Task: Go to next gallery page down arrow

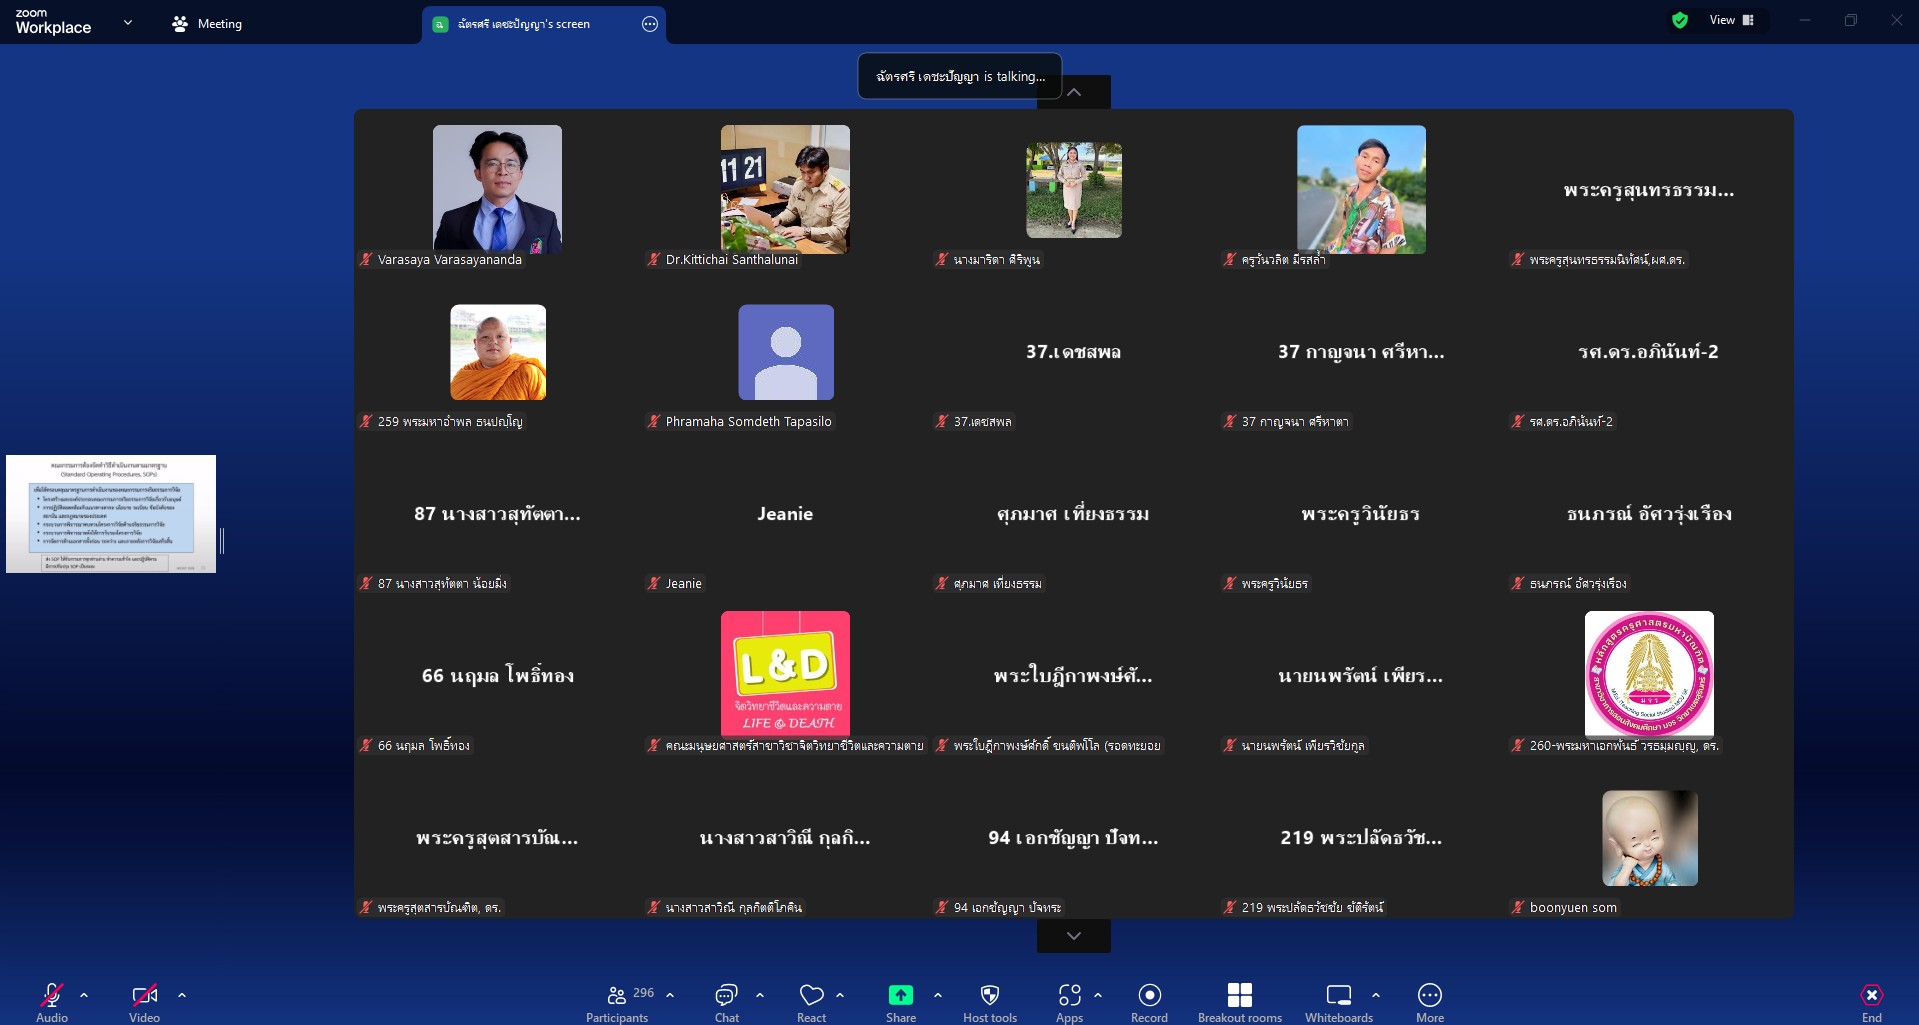Action: point(1074,936)
